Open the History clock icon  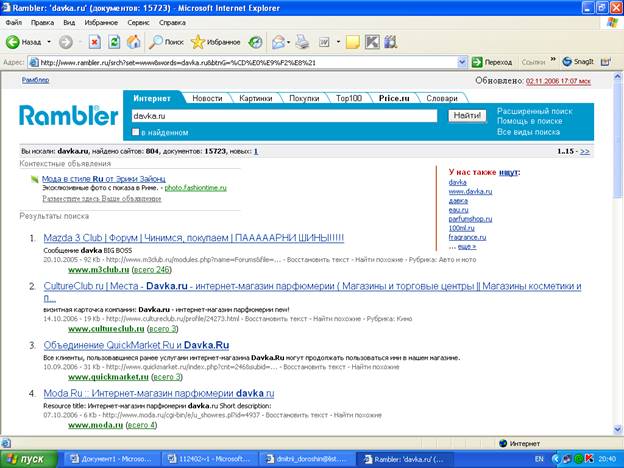point(255,42)
